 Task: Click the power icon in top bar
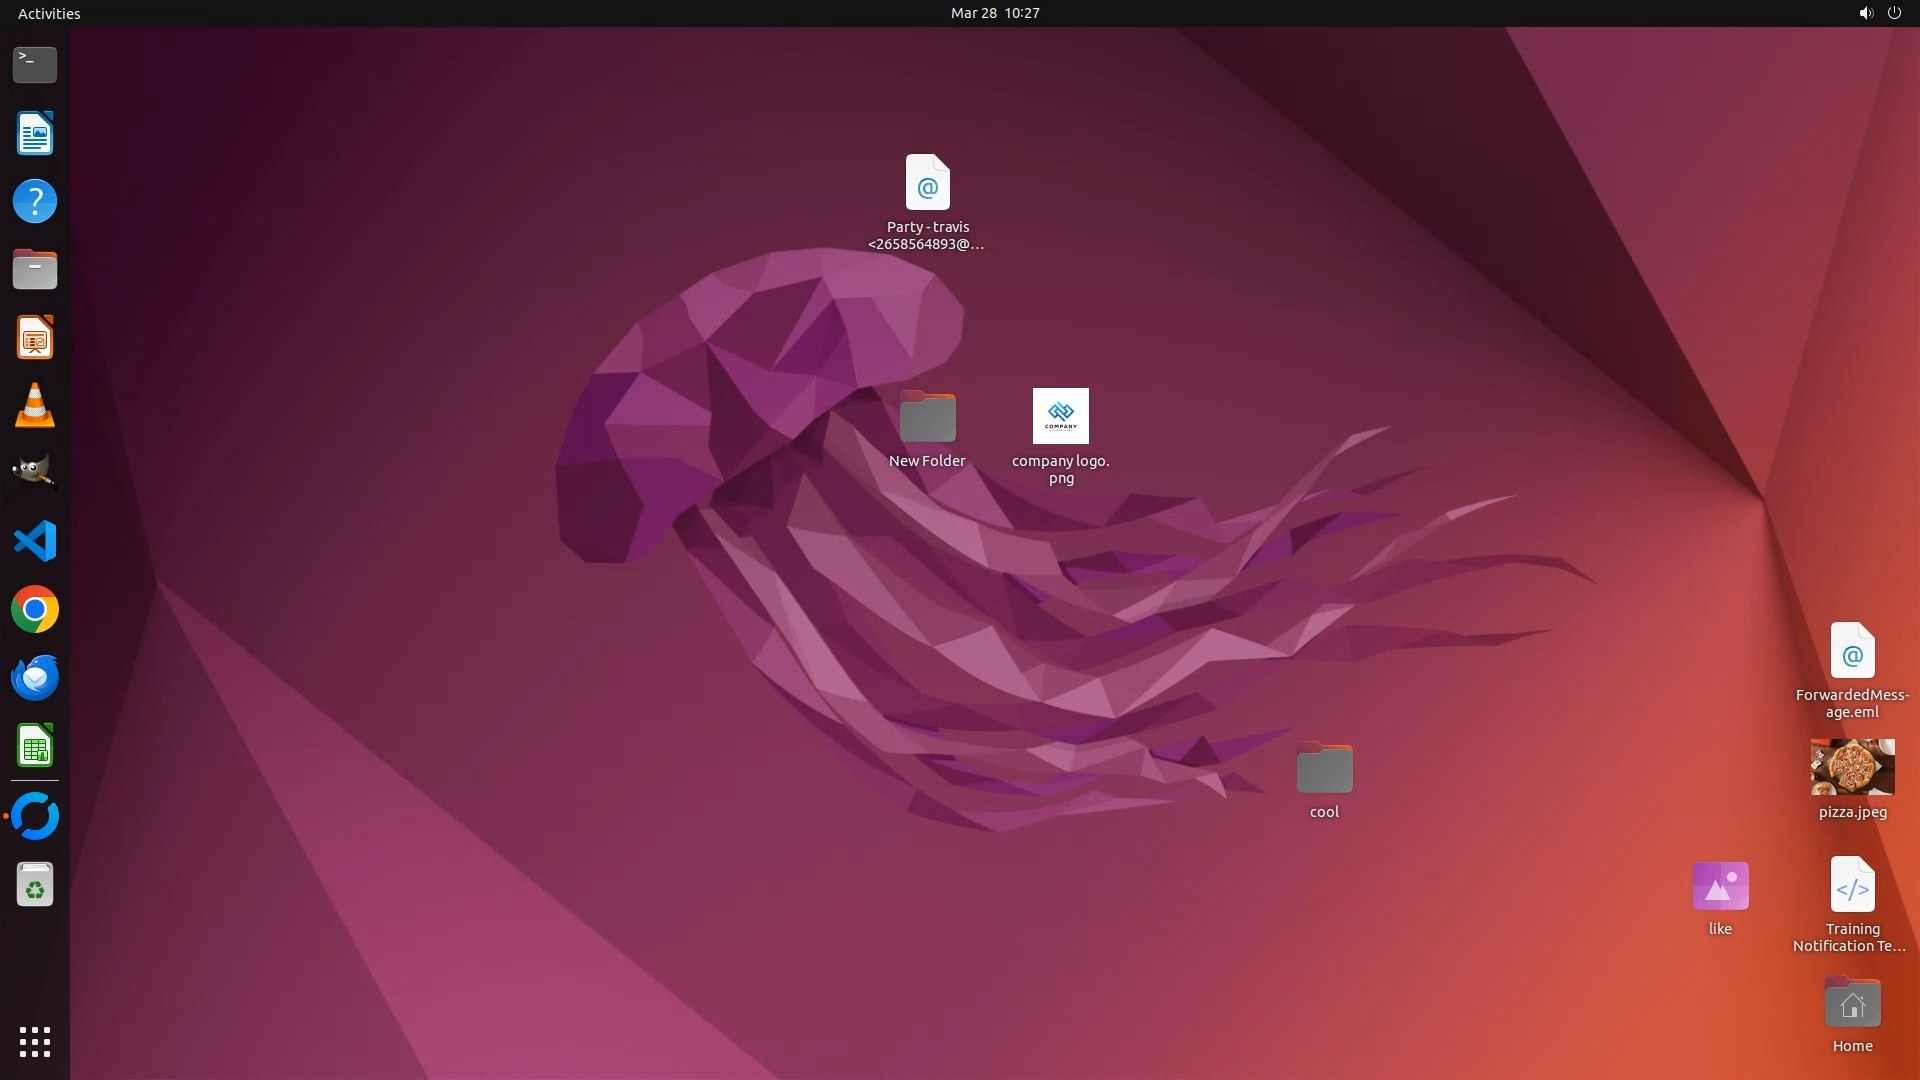click(1894, 13)
